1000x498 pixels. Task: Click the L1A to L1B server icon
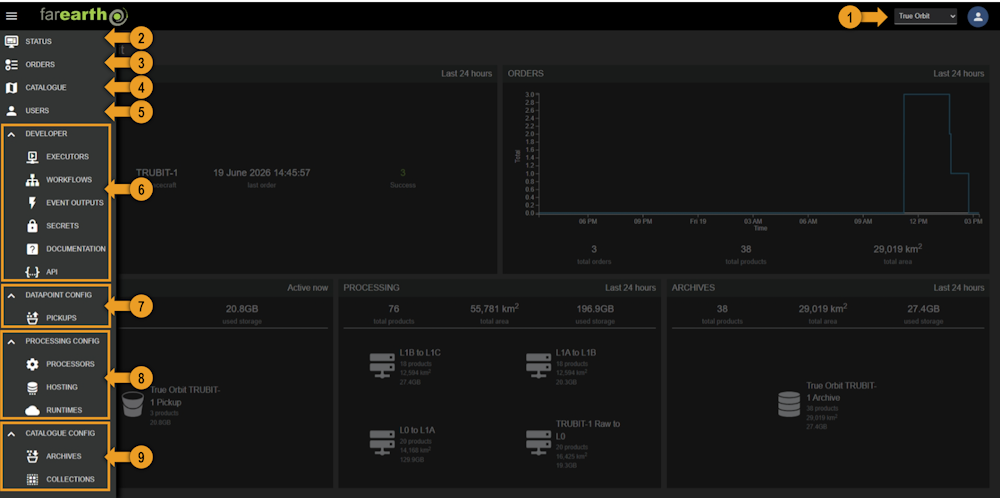pos(538,365)
